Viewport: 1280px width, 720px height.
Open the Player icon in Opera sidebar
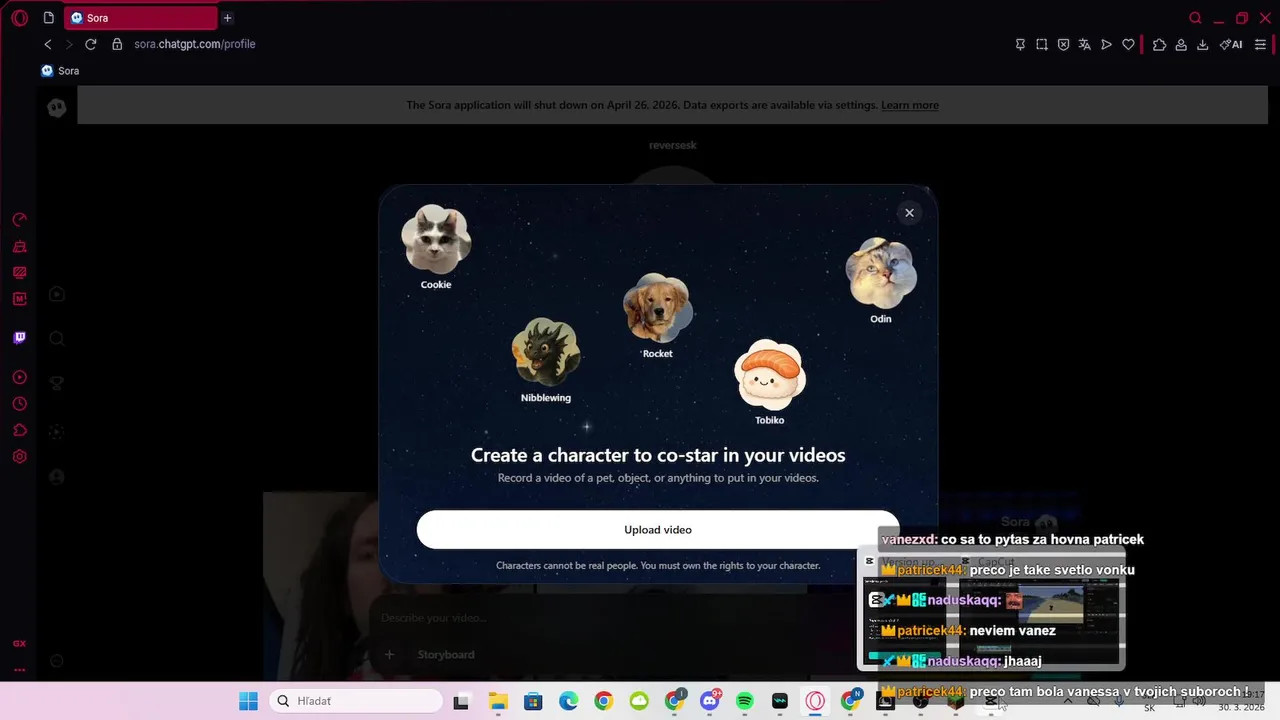click(x=19, y=378)
